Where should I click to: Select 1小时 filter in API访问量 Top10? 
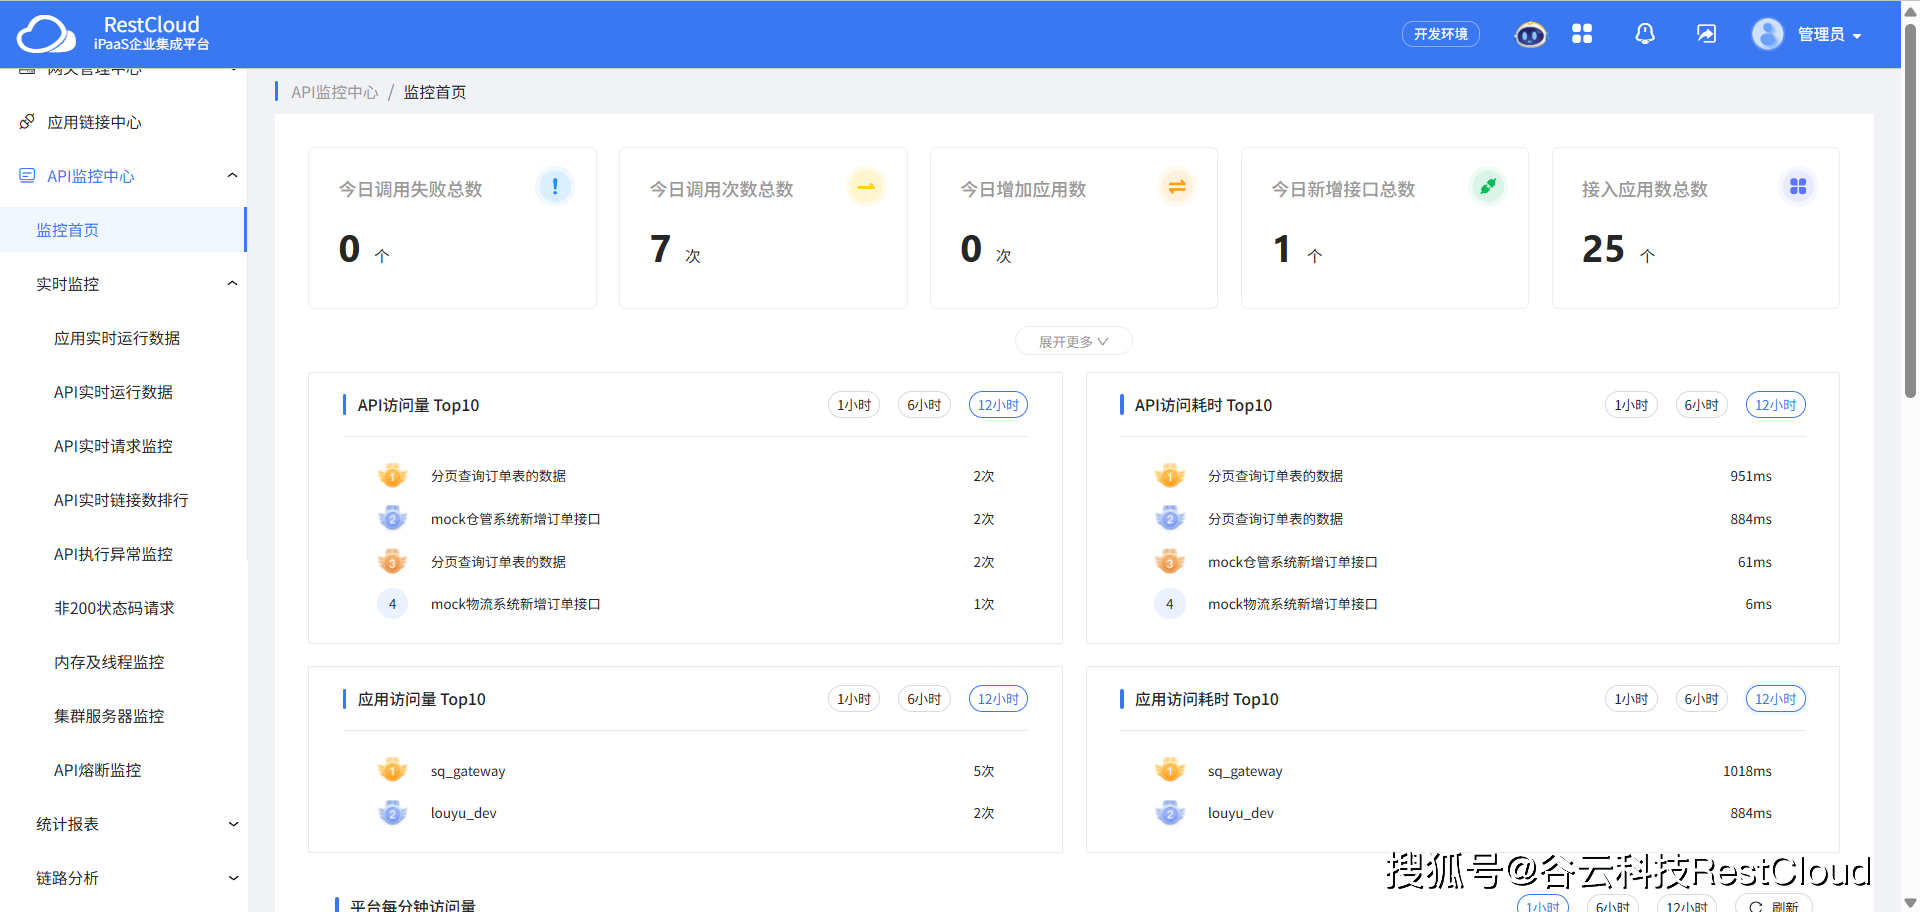point(853,405)
